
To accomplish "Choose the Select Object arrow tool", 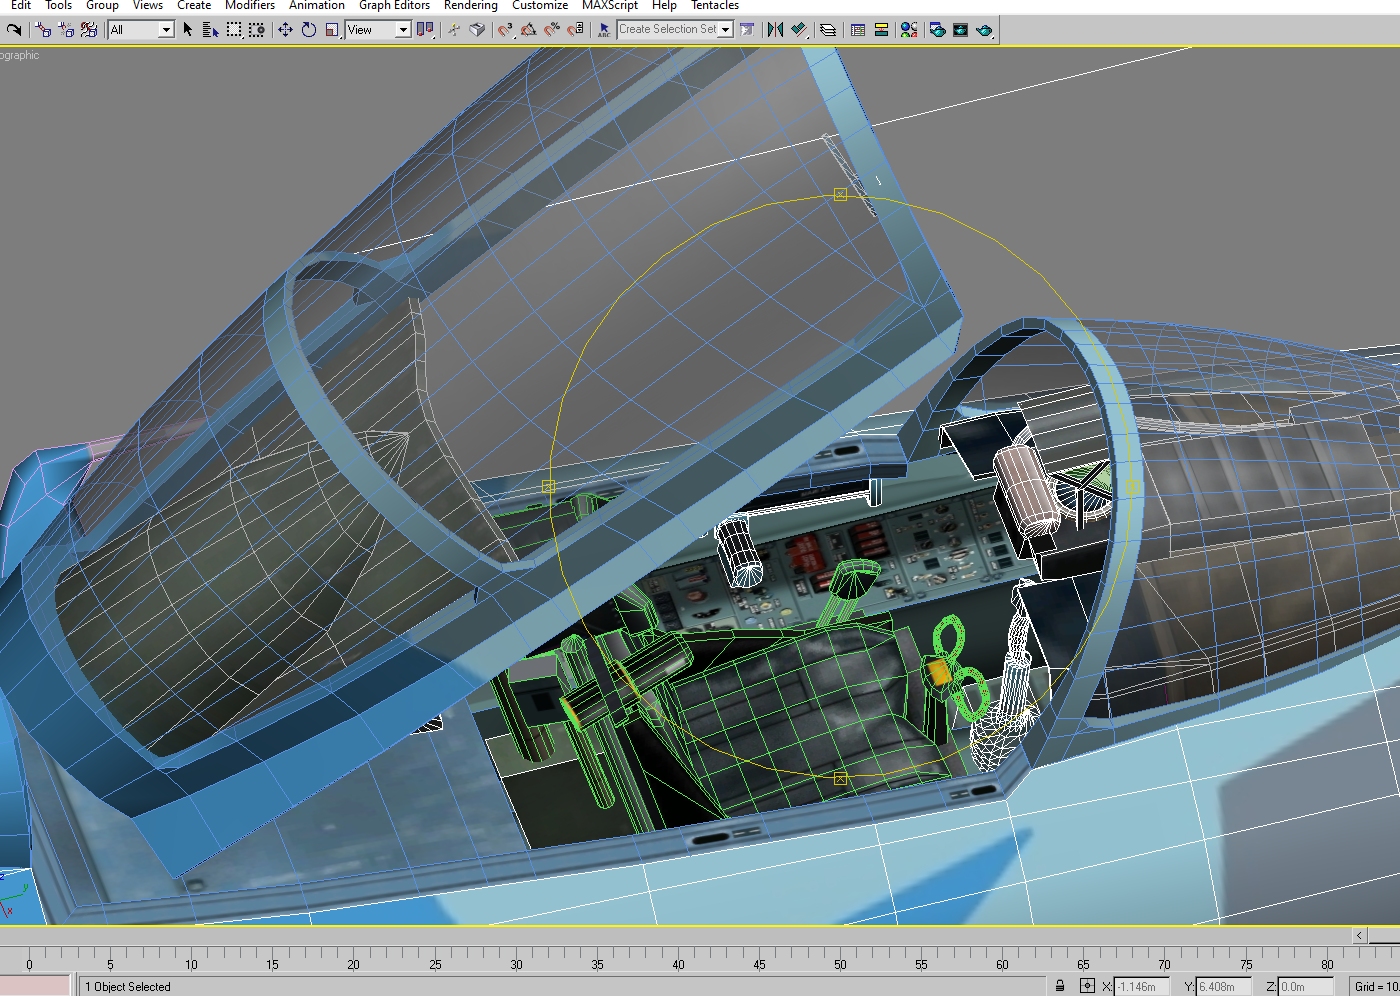I will 187,30.
